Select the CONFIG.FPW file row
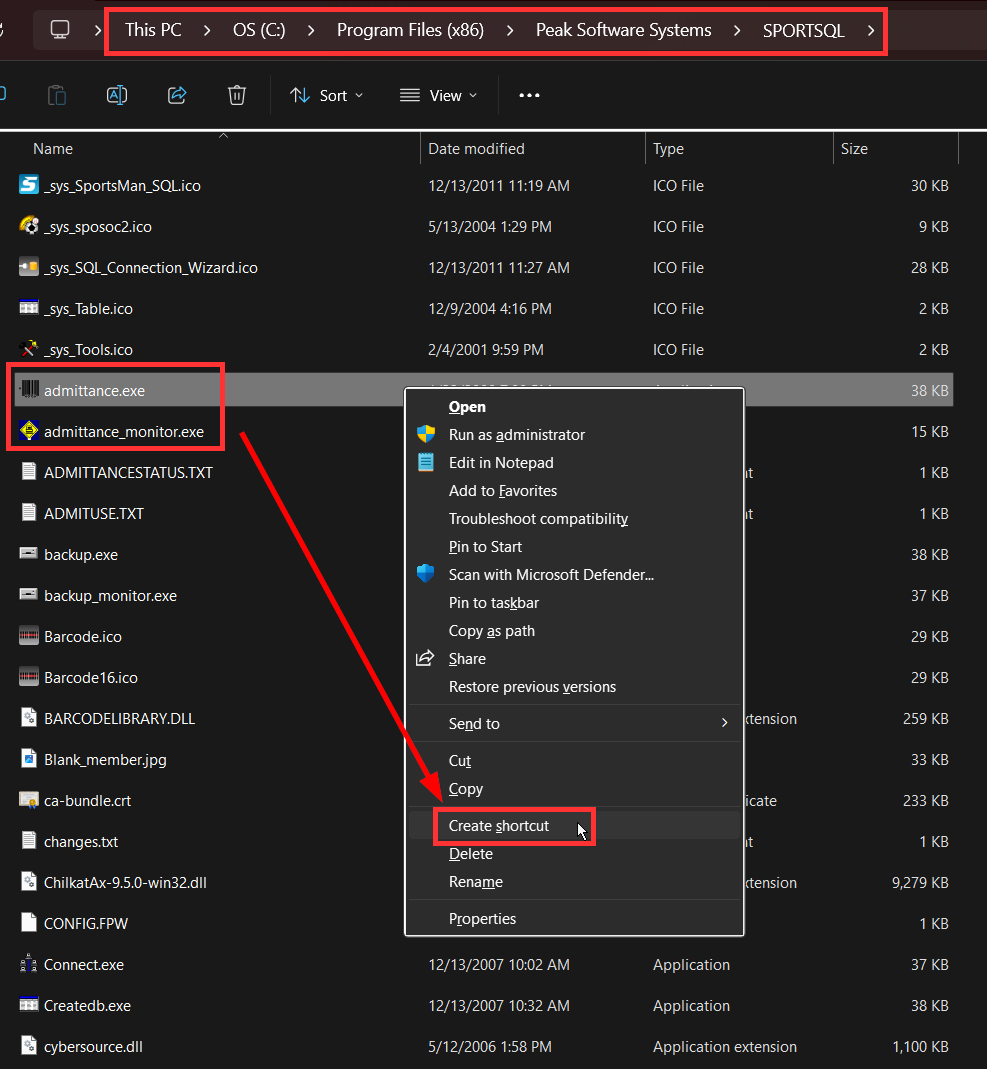The width and height of the screenshot is (987, 1069). pos(86,924)
